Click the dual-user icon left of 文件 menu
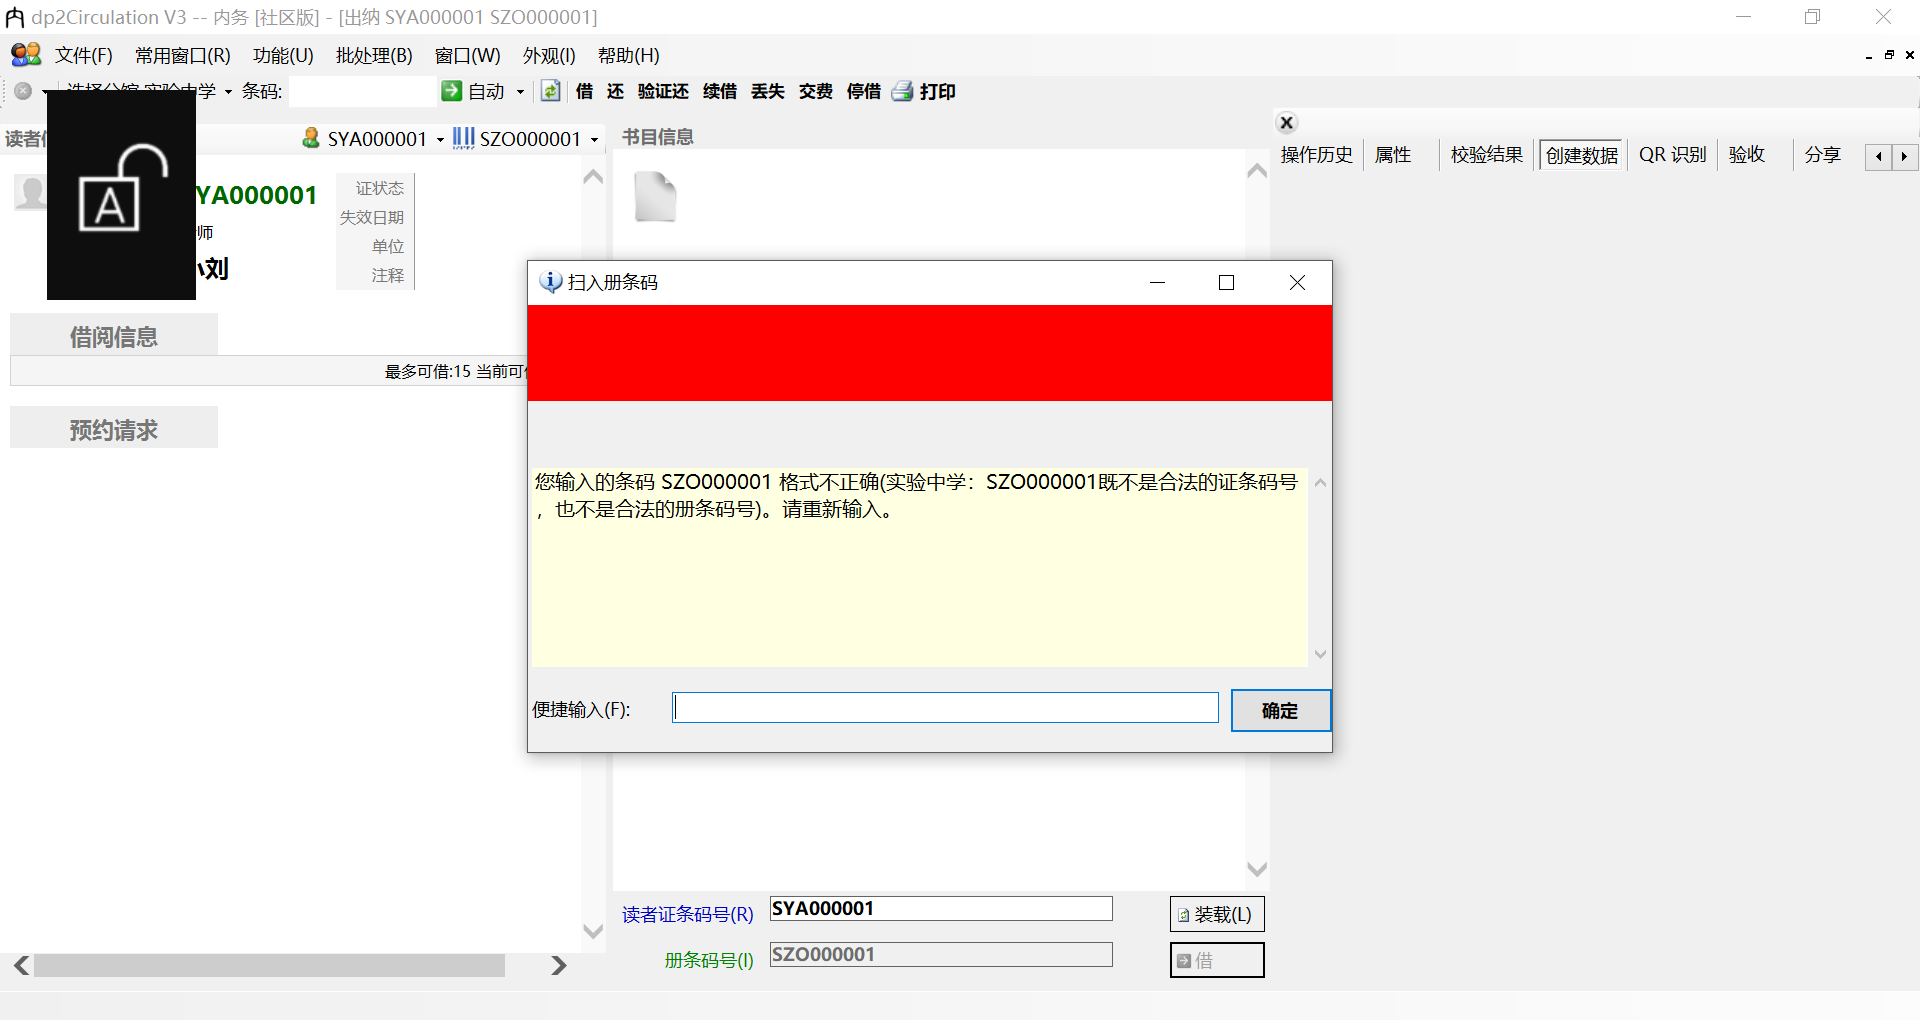Viewport: 1920px width, 1020px height. pyautogui.click(x=24, y=55)
